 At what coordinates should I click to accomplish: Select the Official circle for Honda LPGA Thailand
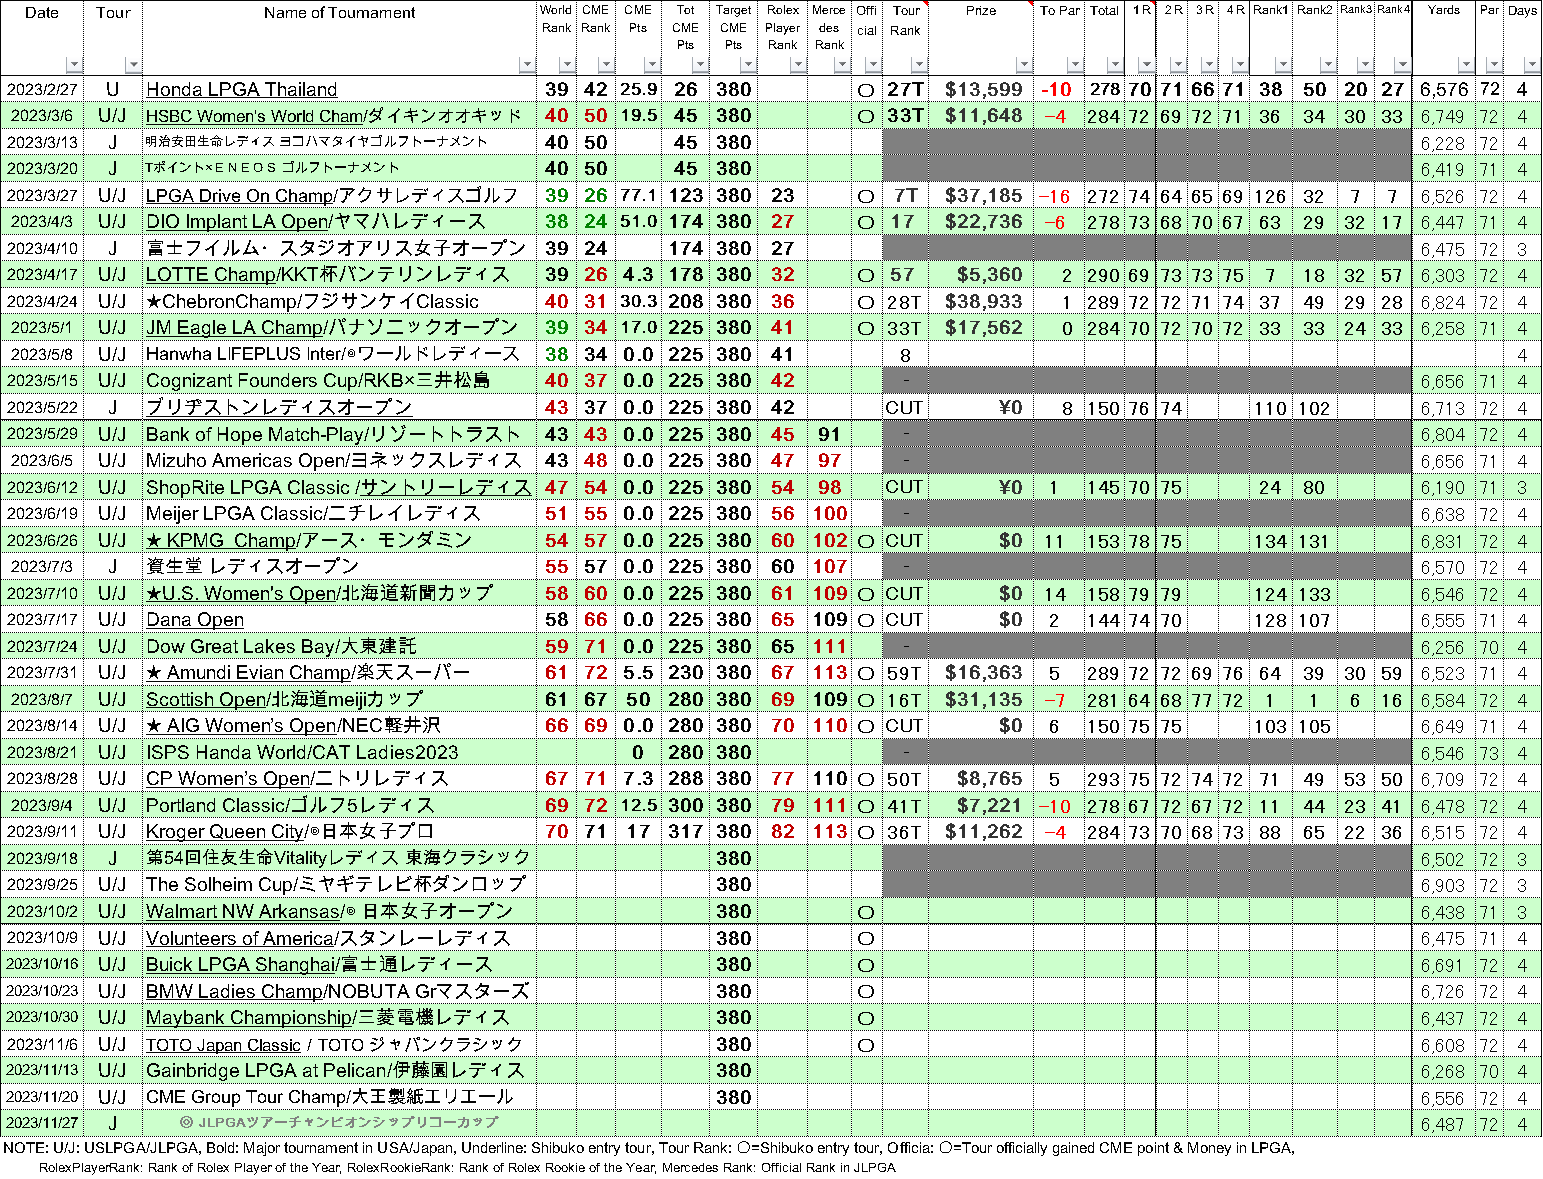click(x=866, y=90)
